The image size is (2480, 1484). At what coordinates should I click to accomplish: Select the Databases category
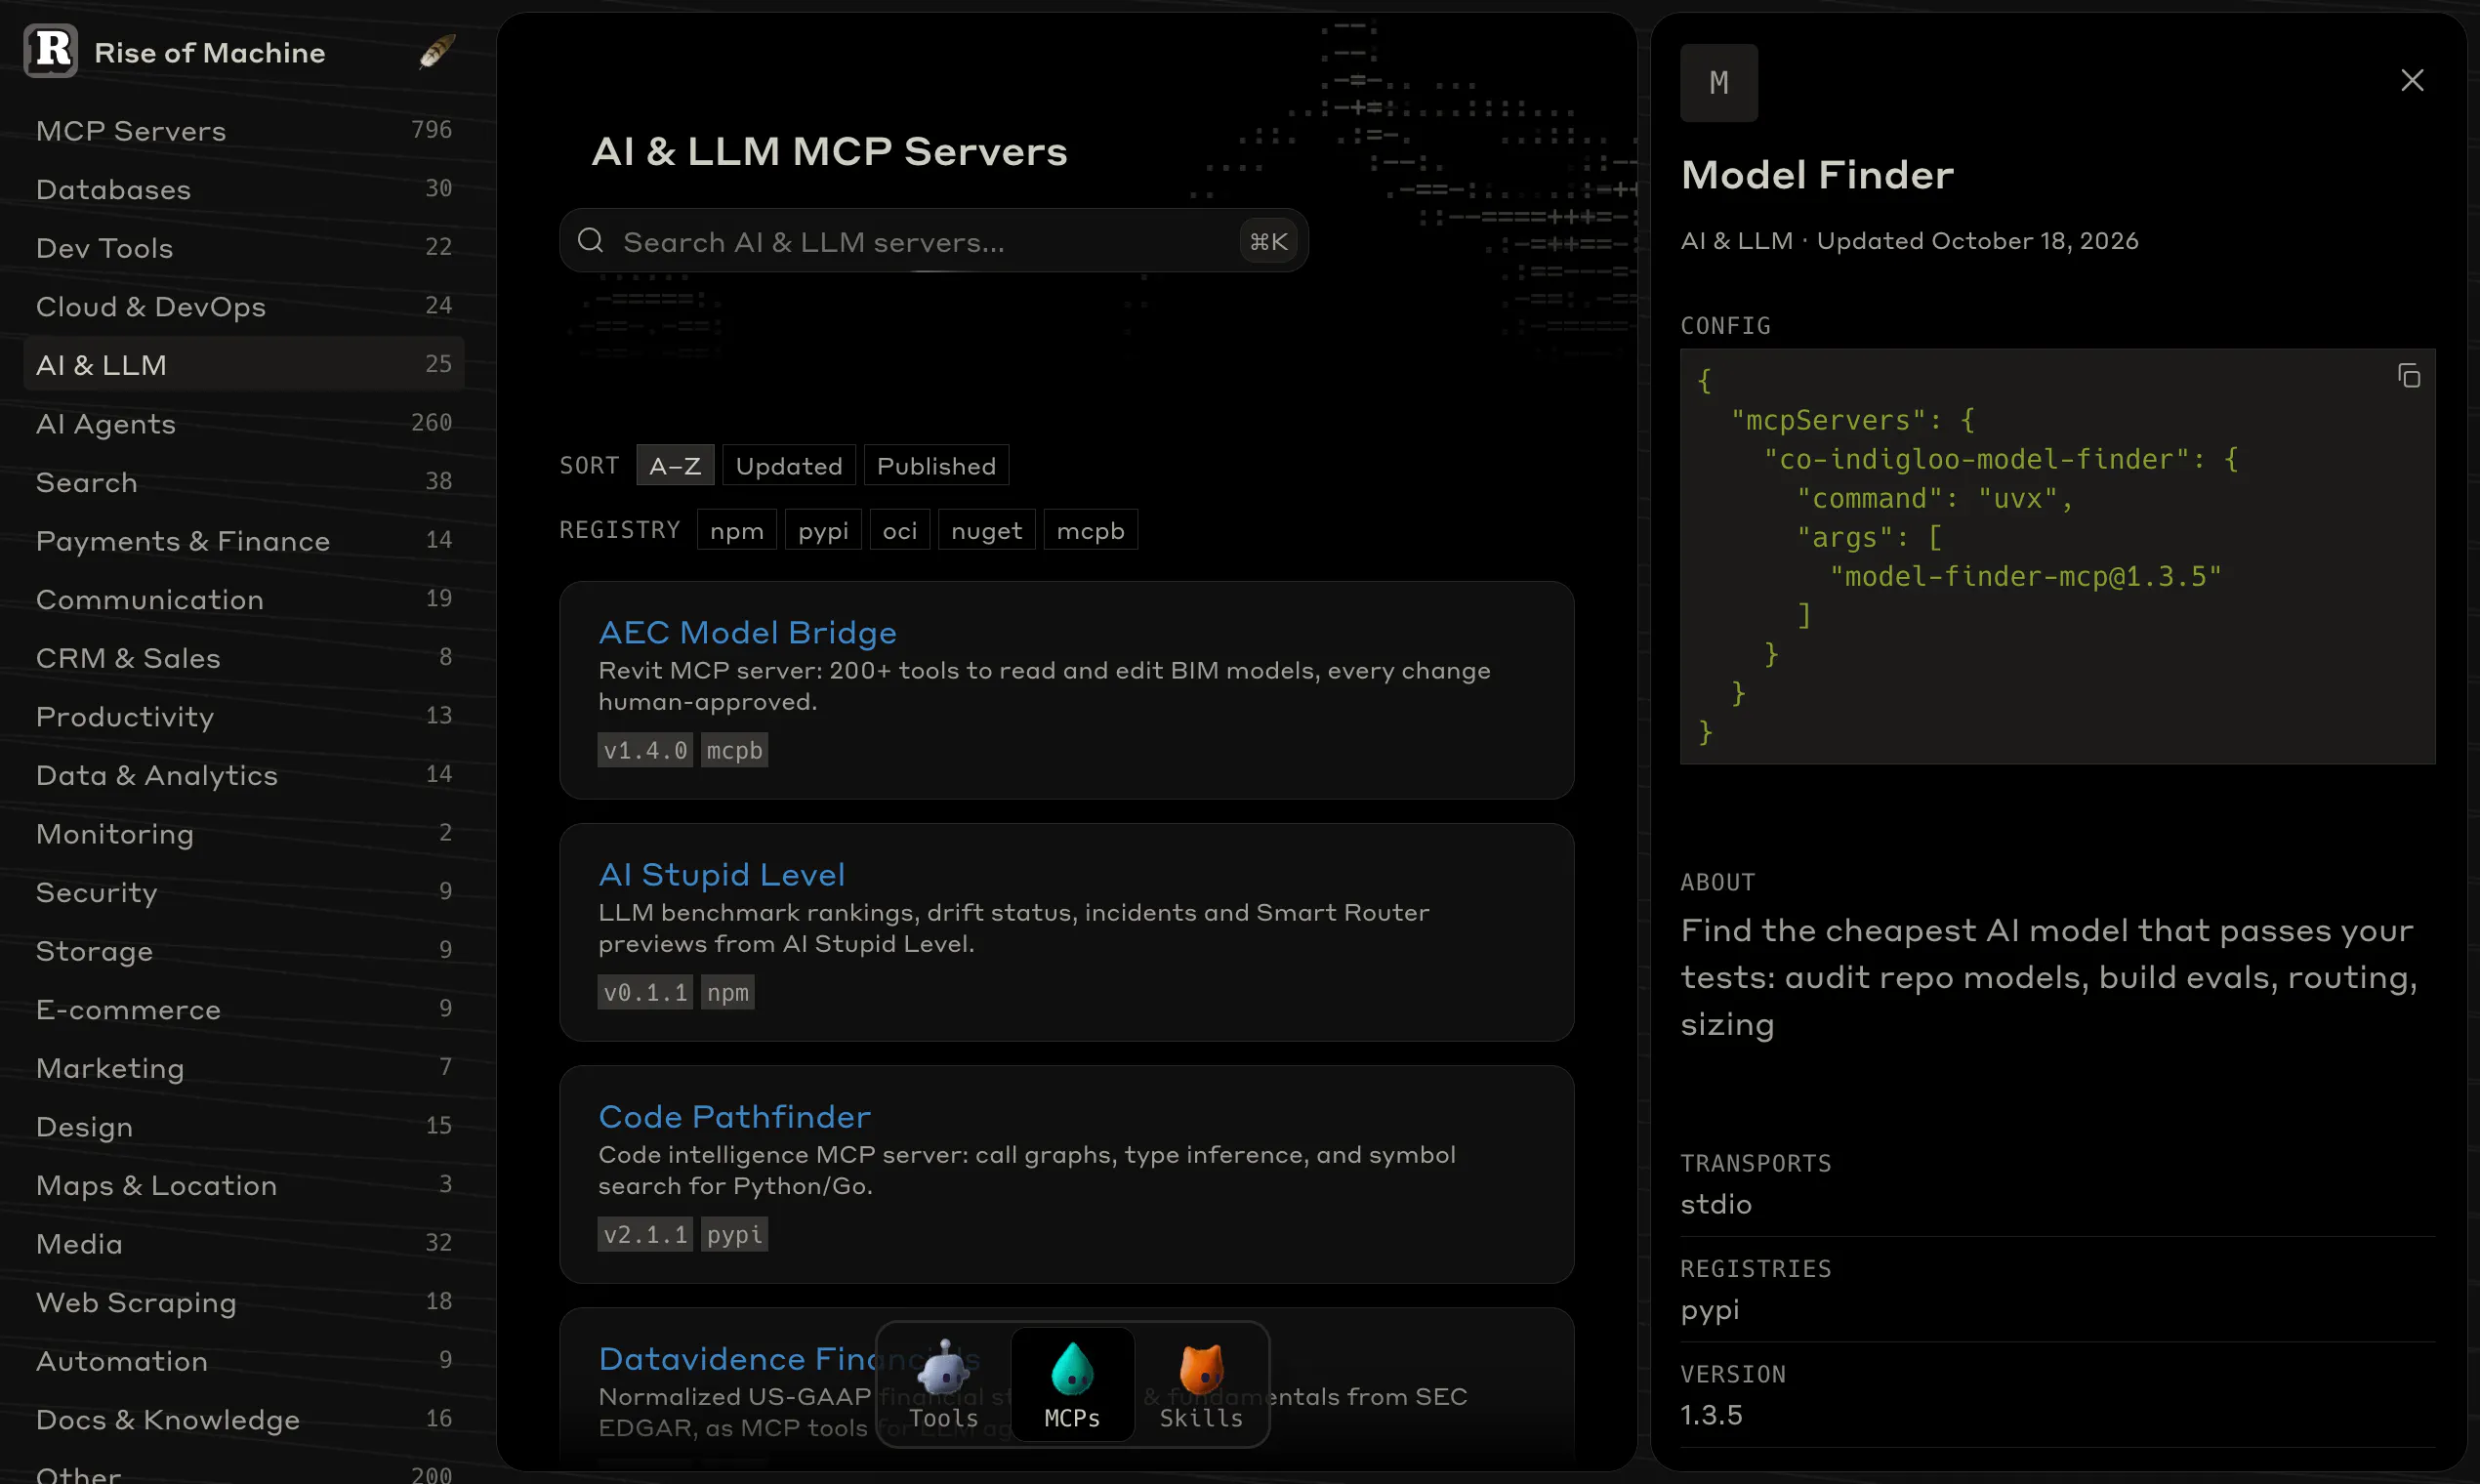click(x=243, y=189)
